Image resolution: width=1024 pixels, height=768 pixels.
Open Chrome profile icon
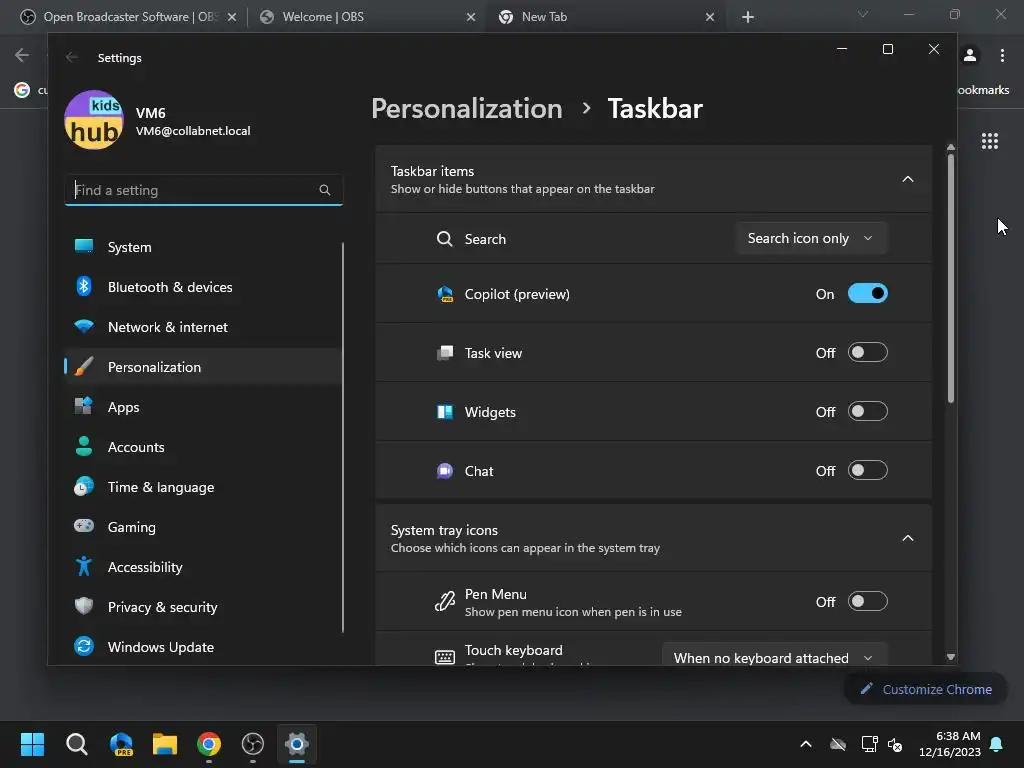point(970,56)
